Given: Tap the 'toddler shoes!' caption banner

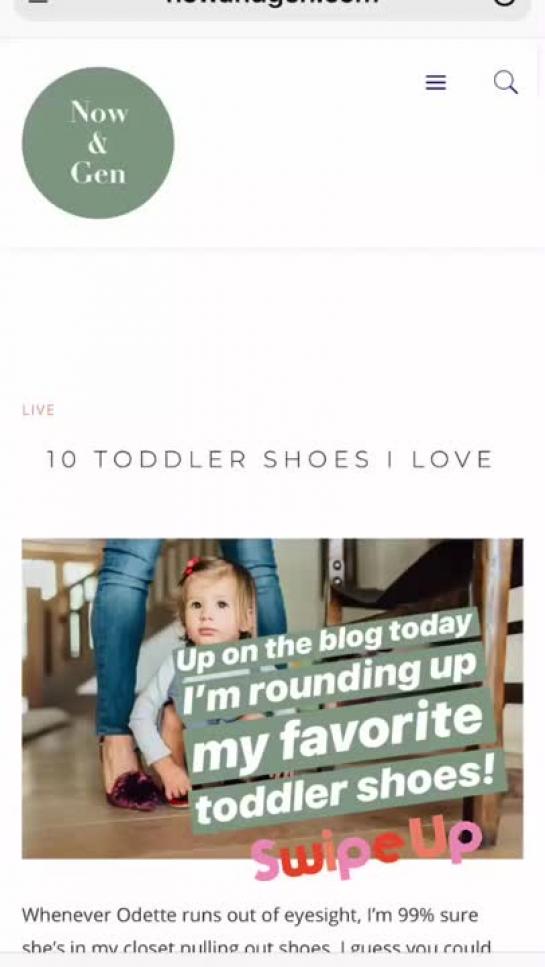Looking at the screenshot, I should click(347, 791).
